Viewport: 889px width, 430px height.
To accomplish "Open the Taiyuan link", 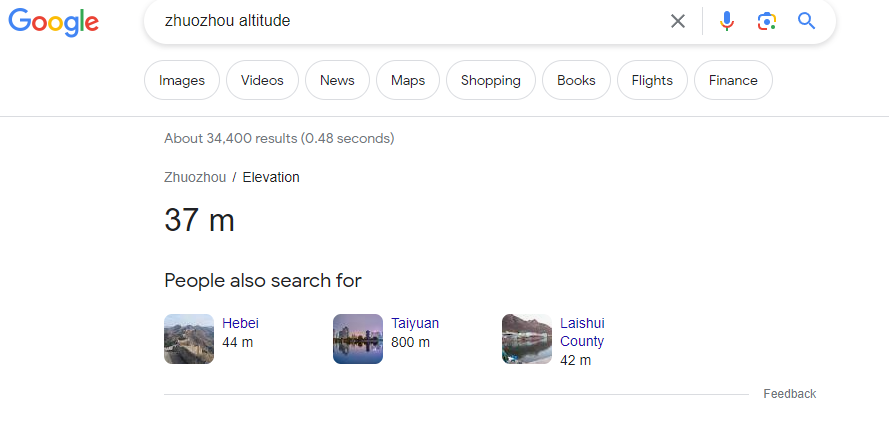I will pyautogui.click(x=415, y=323).
